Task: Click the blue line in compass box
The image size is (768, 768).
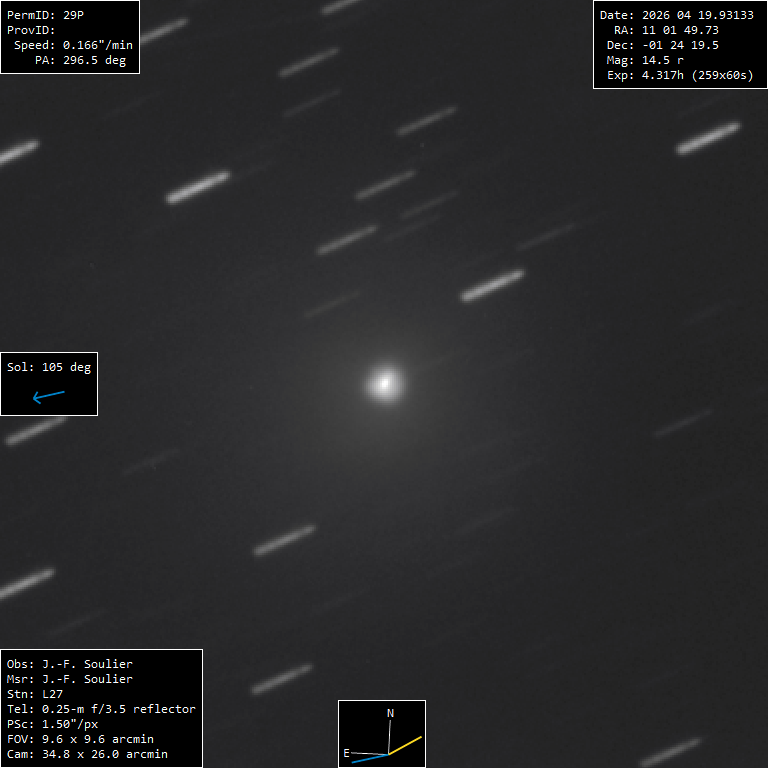Action: [370, 758]
